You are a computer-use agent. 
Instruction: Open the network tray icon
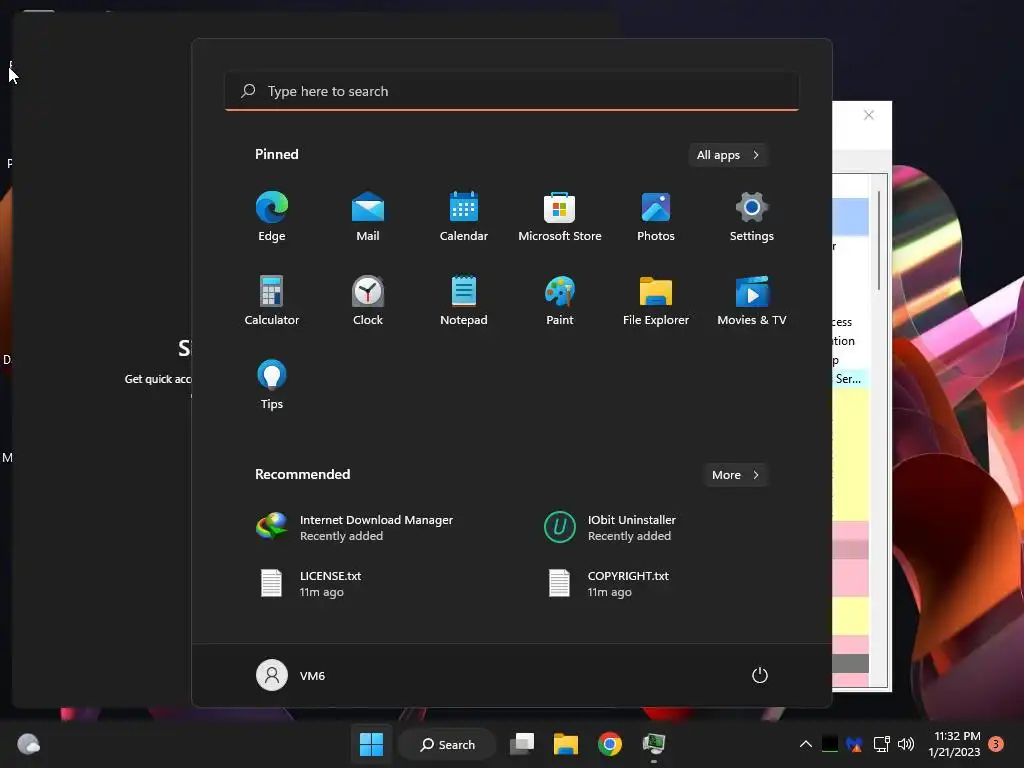[882, 744]
